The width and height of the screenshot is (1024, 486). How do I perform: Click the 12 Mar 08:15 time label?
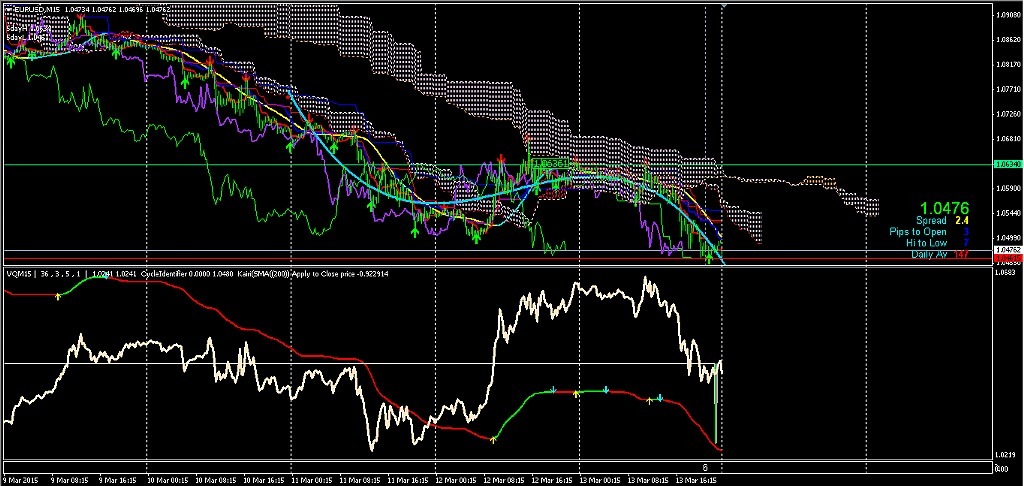pyautogui.click(x=503, y=480)
